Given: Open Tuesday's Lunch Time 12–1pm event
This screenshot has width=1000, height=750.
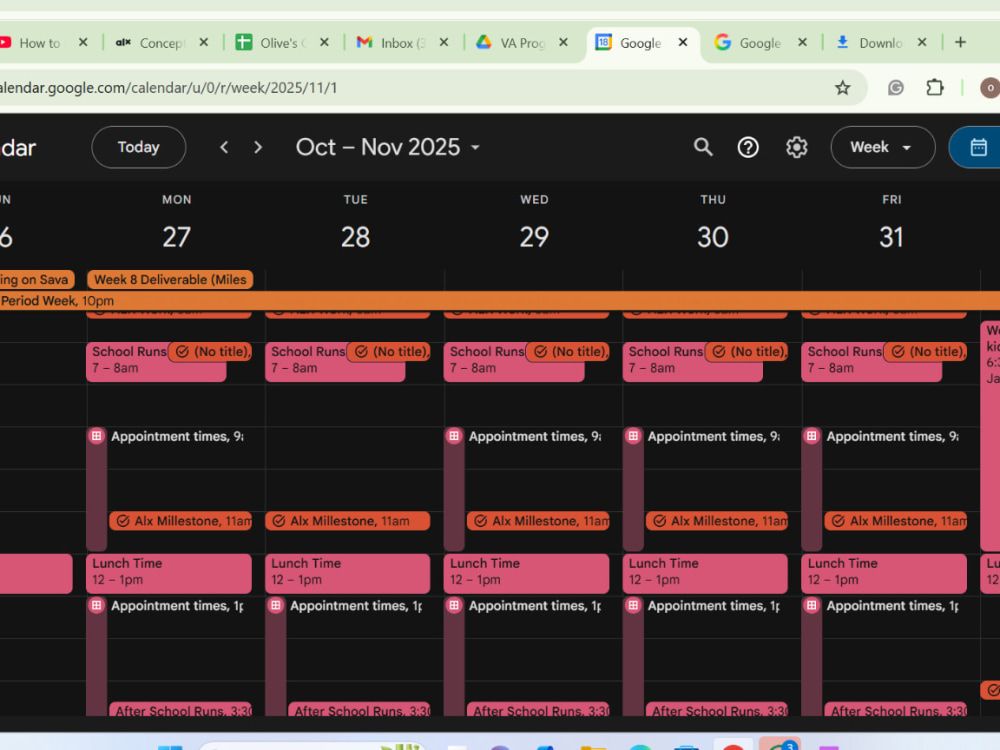Looking at the screenshot, I should pyautogui.click(x=348, y=573).
